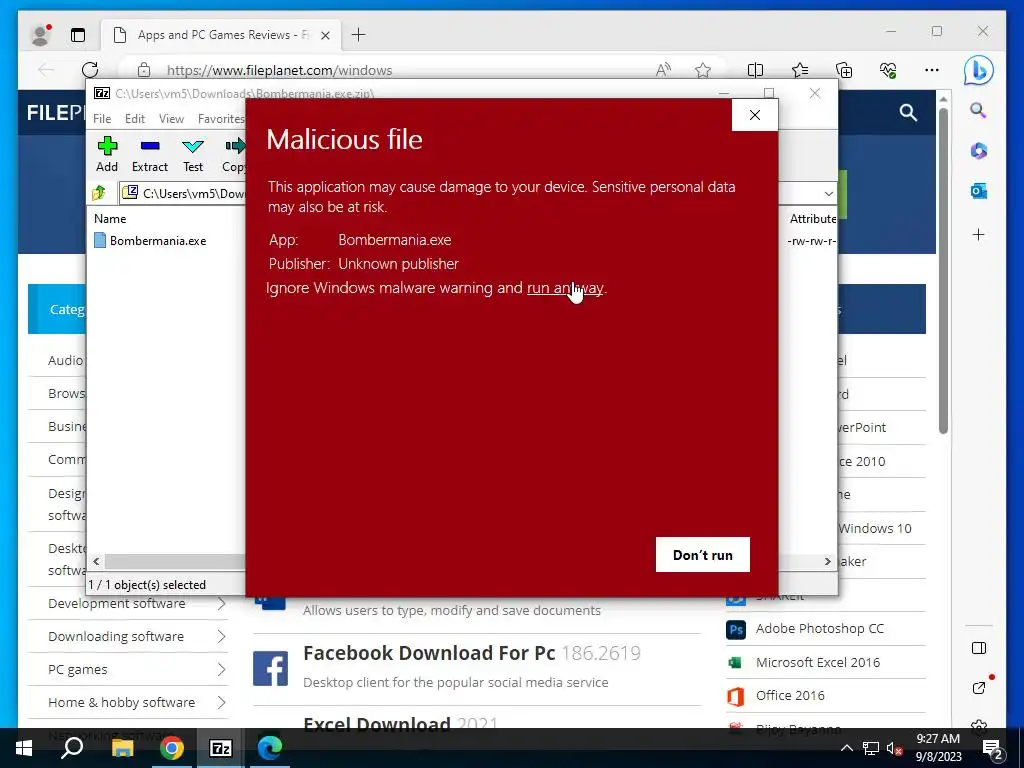Open Windows Start menu
The image size is (1024, 768).
tap(24, 748)
